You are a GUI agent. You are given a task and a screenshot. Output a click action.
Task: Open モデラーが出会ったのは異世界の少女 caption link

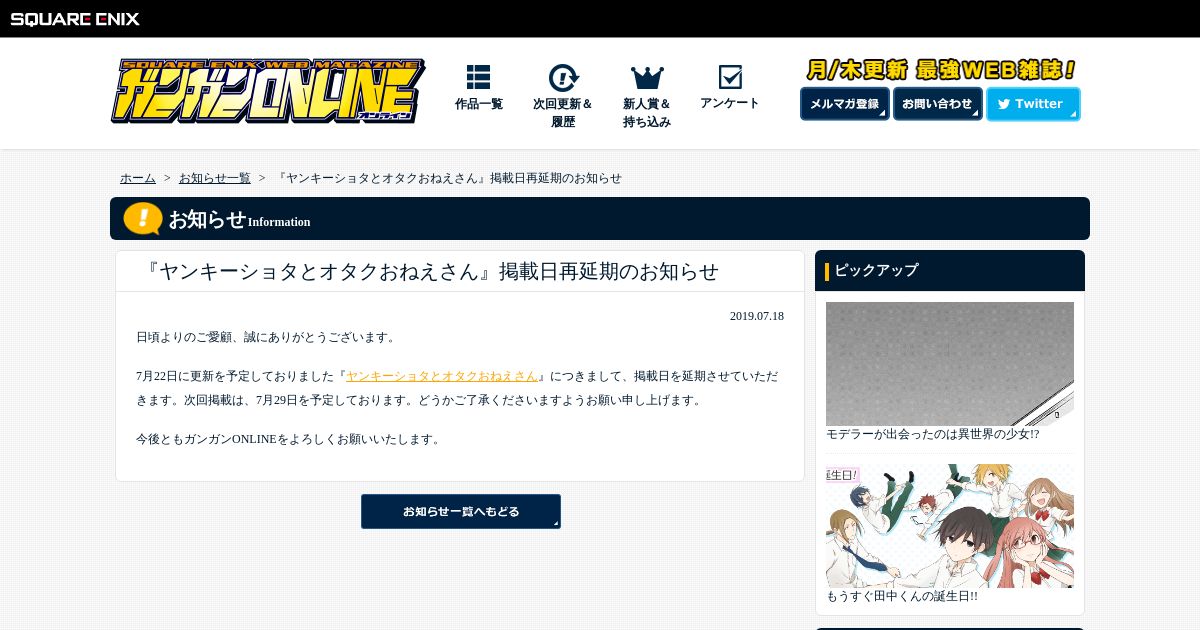(932, 434)
